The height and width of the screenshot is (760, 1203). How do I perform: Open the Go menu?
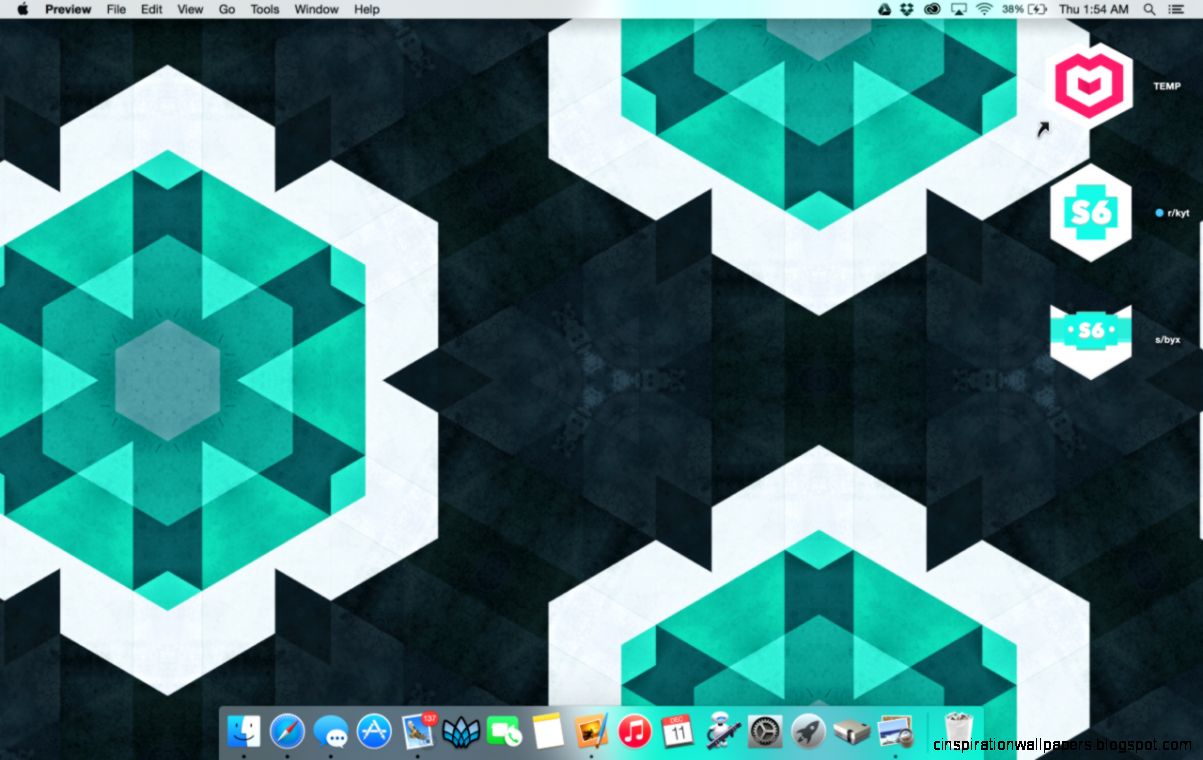tap(227, 9)
